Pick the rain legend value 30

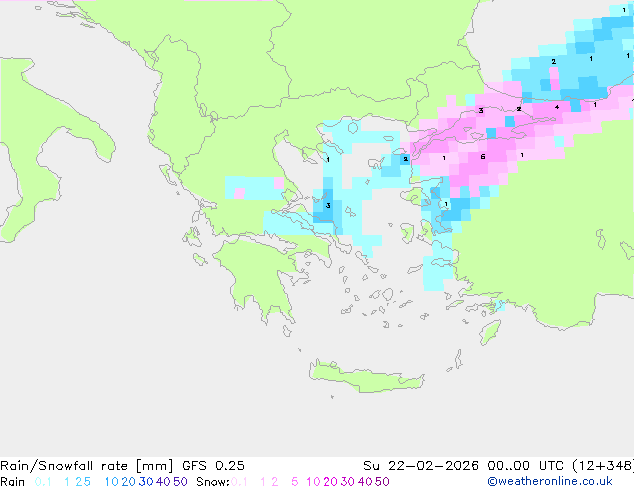(146, 482)
